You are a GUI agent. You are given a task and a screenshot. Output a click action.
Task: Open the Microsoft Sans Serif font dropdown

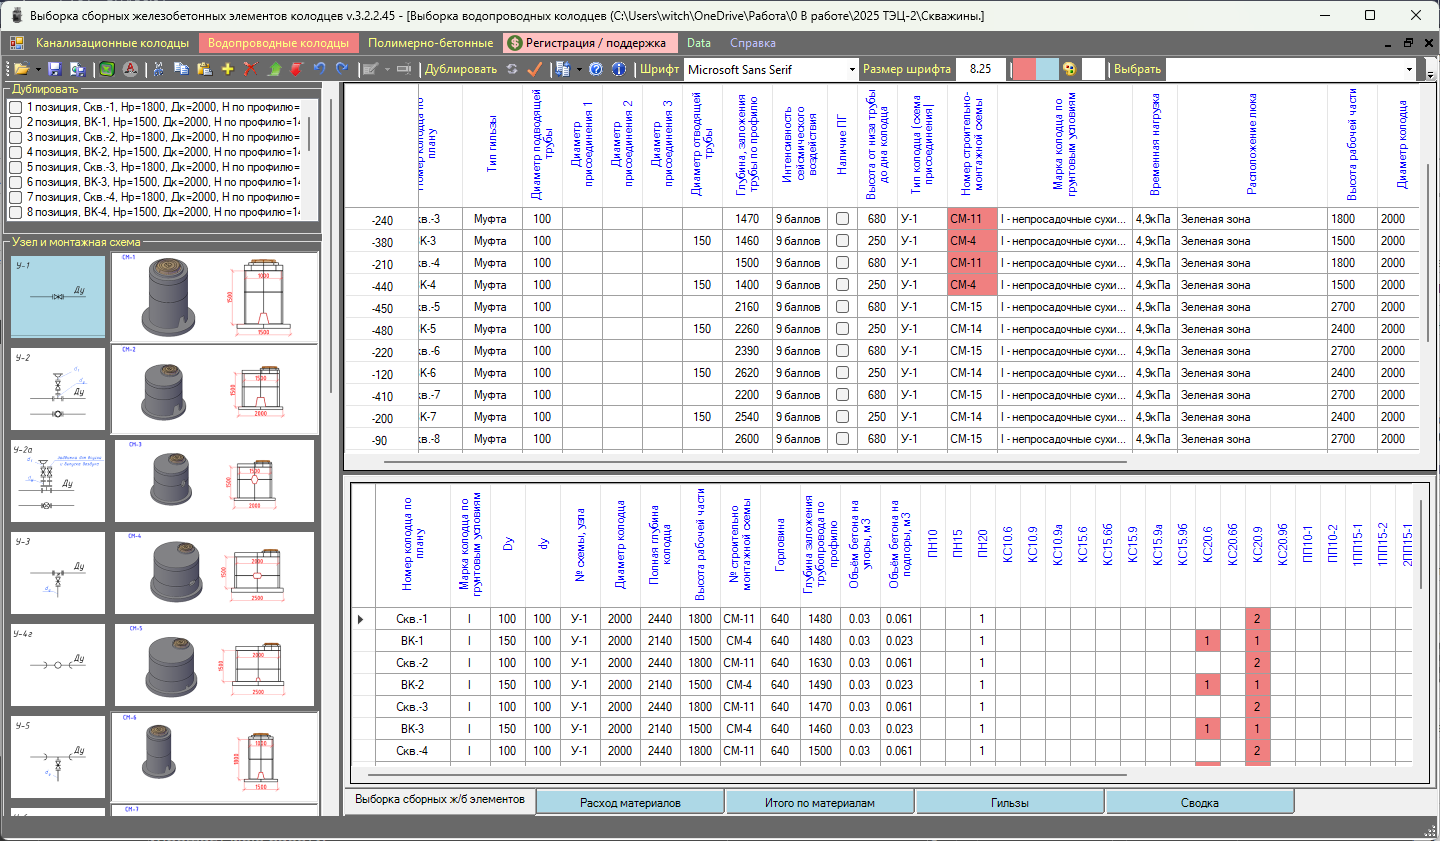(x=852, y=70)
